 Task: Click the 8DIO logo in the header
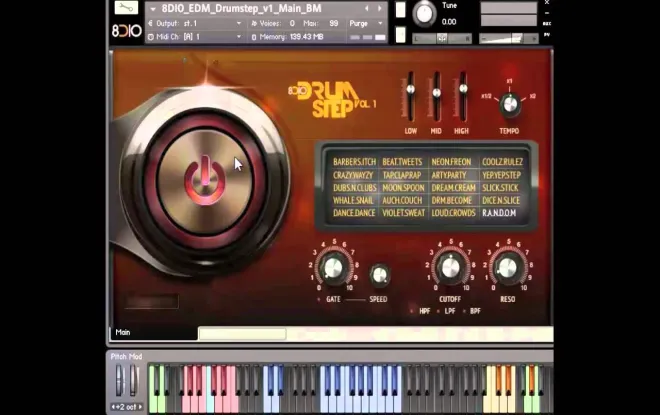tap(127, 31)
